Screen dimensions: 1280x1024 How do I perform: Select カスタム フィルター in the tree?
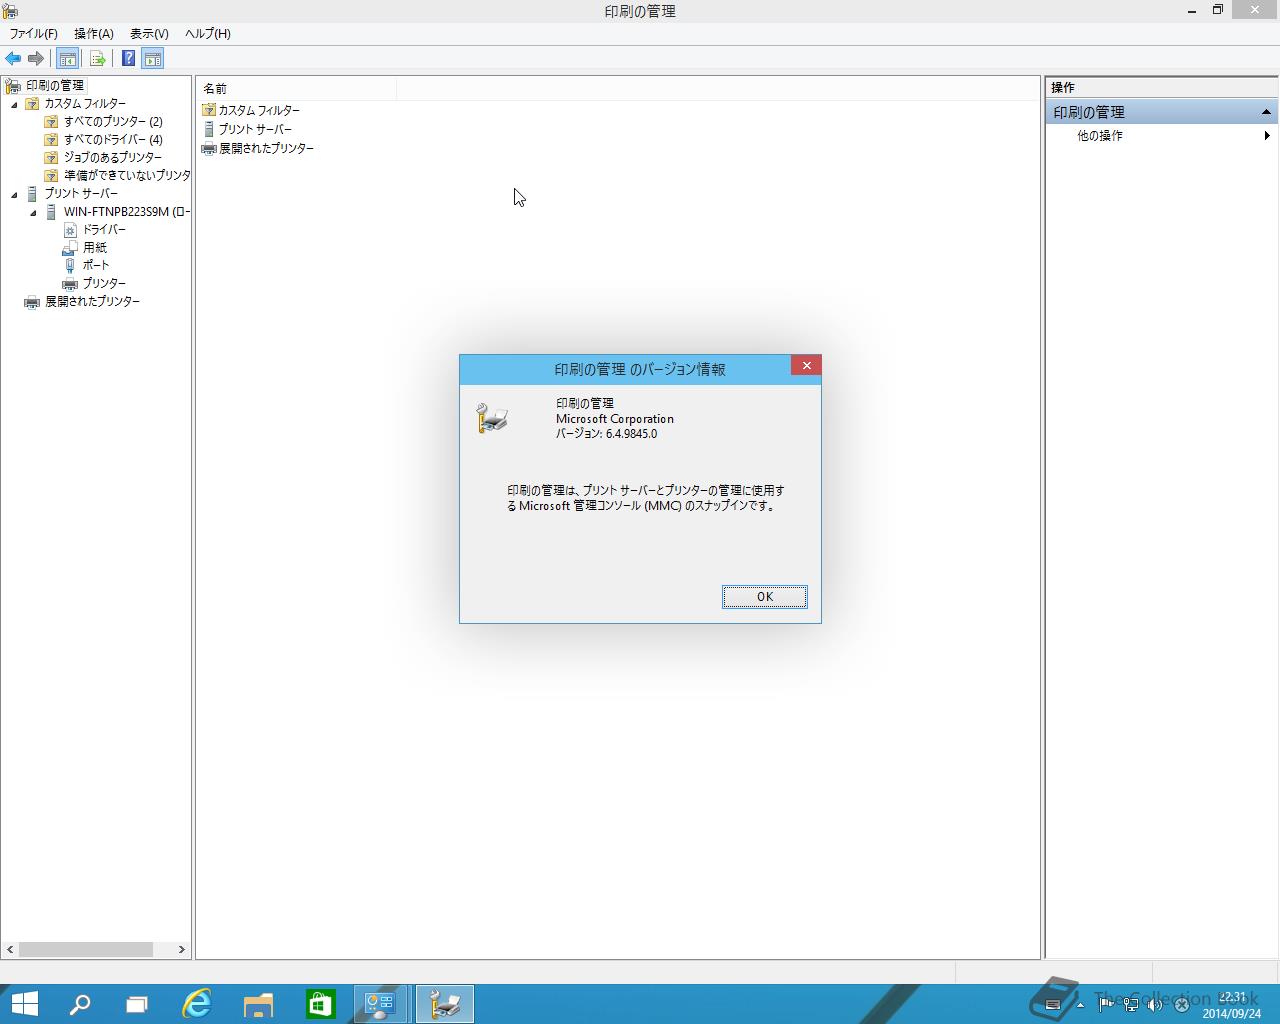pos(85,104)
